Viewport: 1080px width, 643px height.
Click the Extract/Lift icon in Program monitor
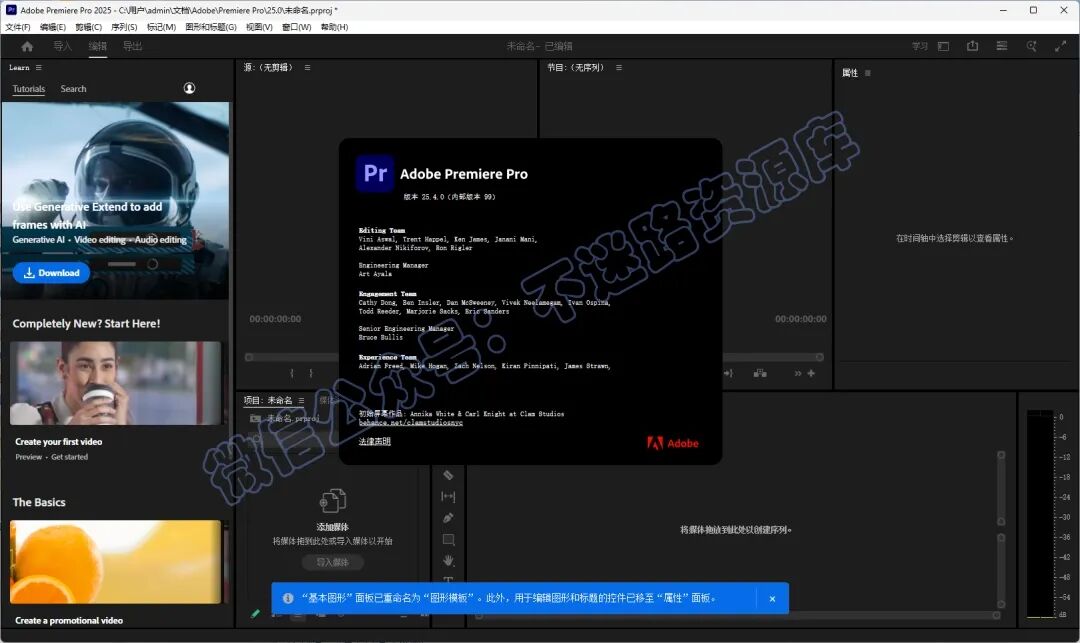760,373
